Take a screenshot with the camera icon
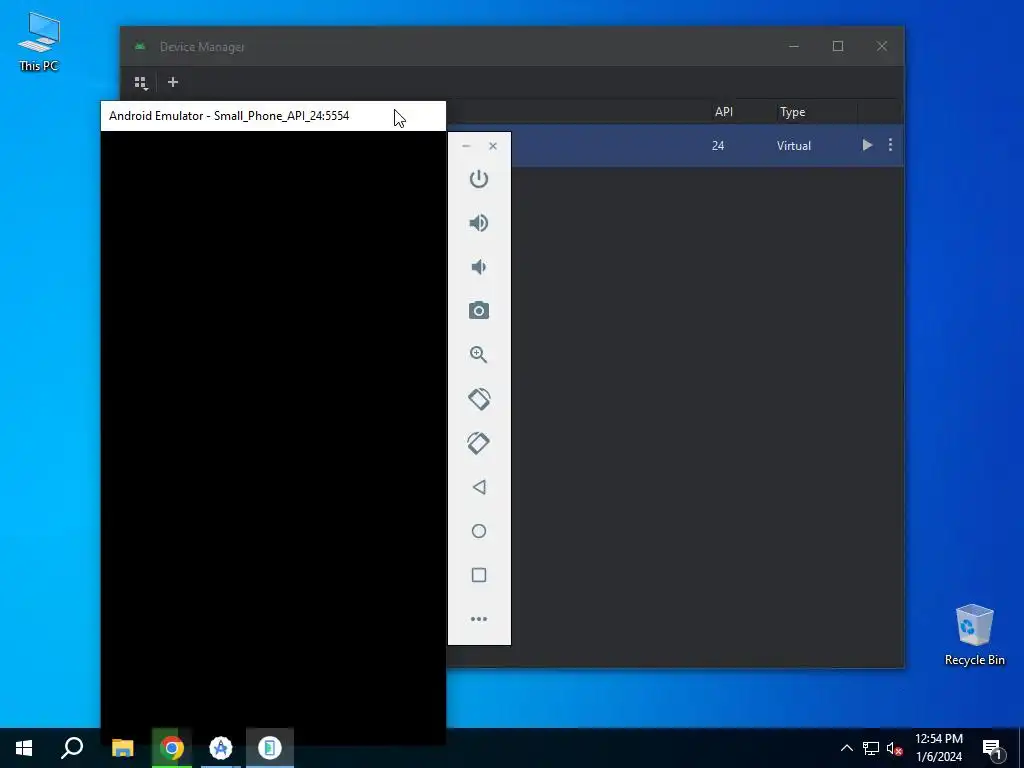The image size is (1024, 768). coord(479,310)
